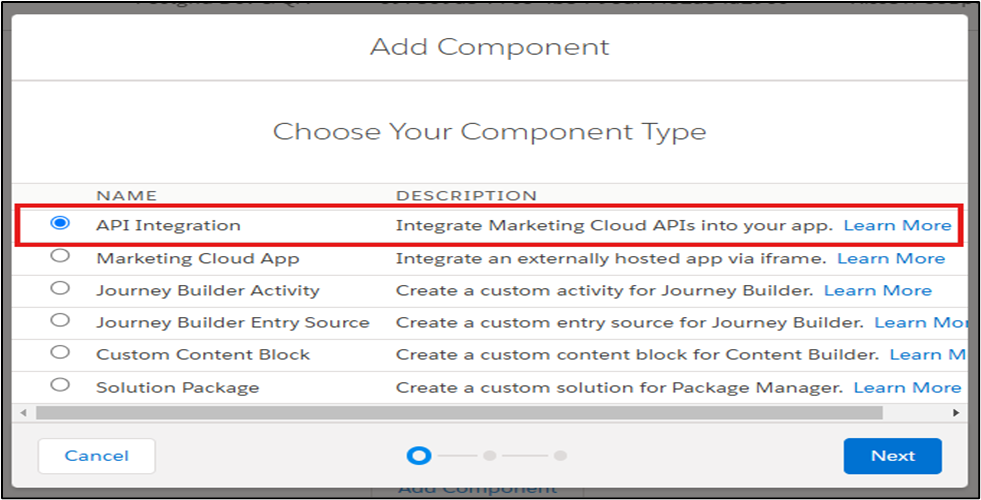Open Learn More link for Marketing Cloud App
The image size is (981, 500).
(891, 258)
